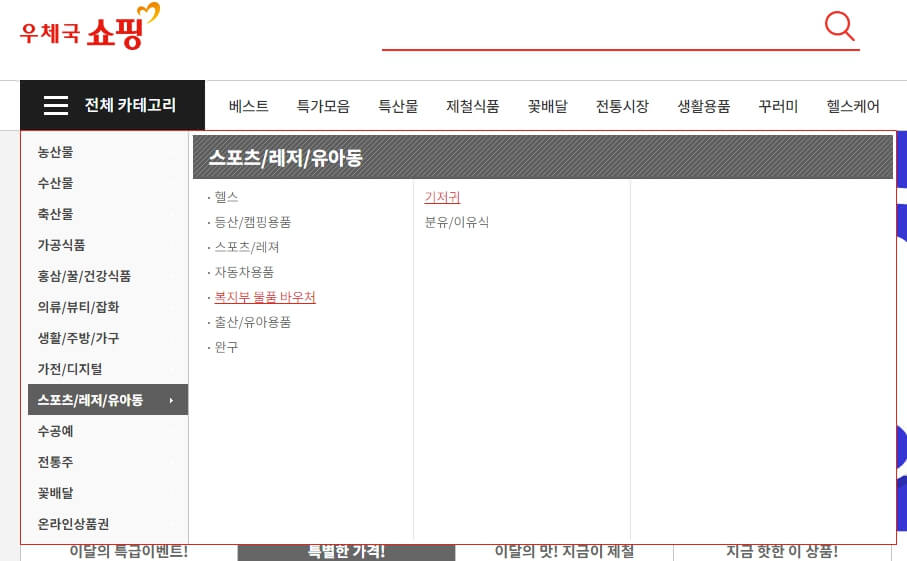
Task: Open 스포츠/레저 subcategory link
Action: click(247, 247)
